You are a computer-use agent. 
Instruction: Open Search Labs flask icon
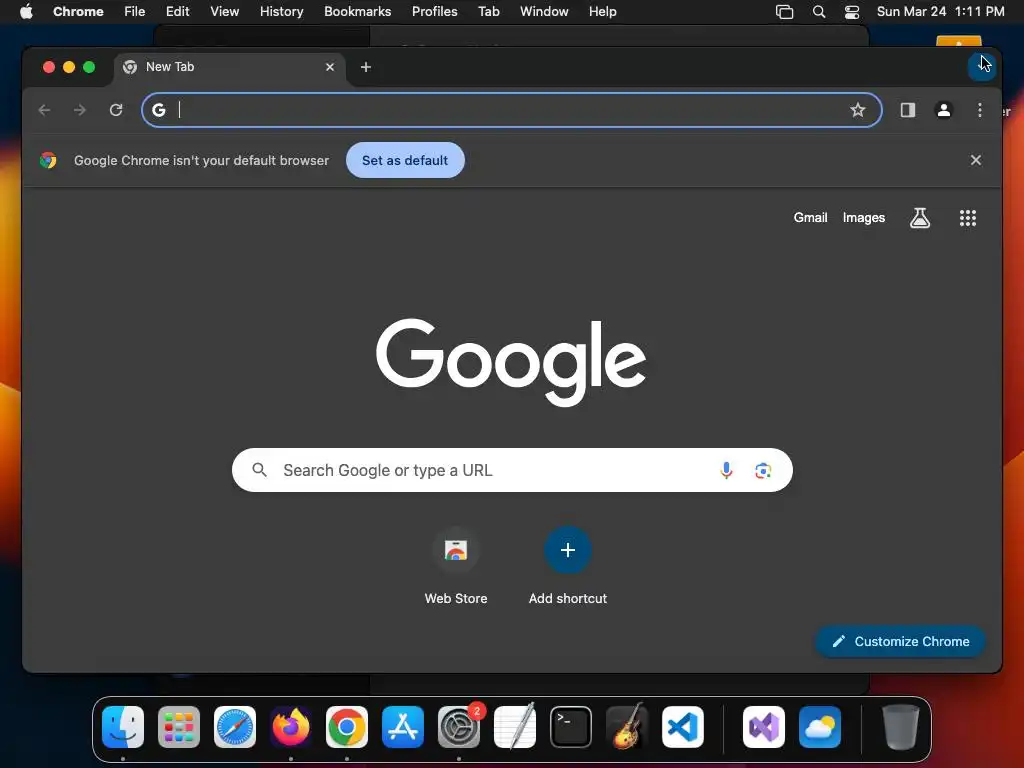tap(920, 217)
